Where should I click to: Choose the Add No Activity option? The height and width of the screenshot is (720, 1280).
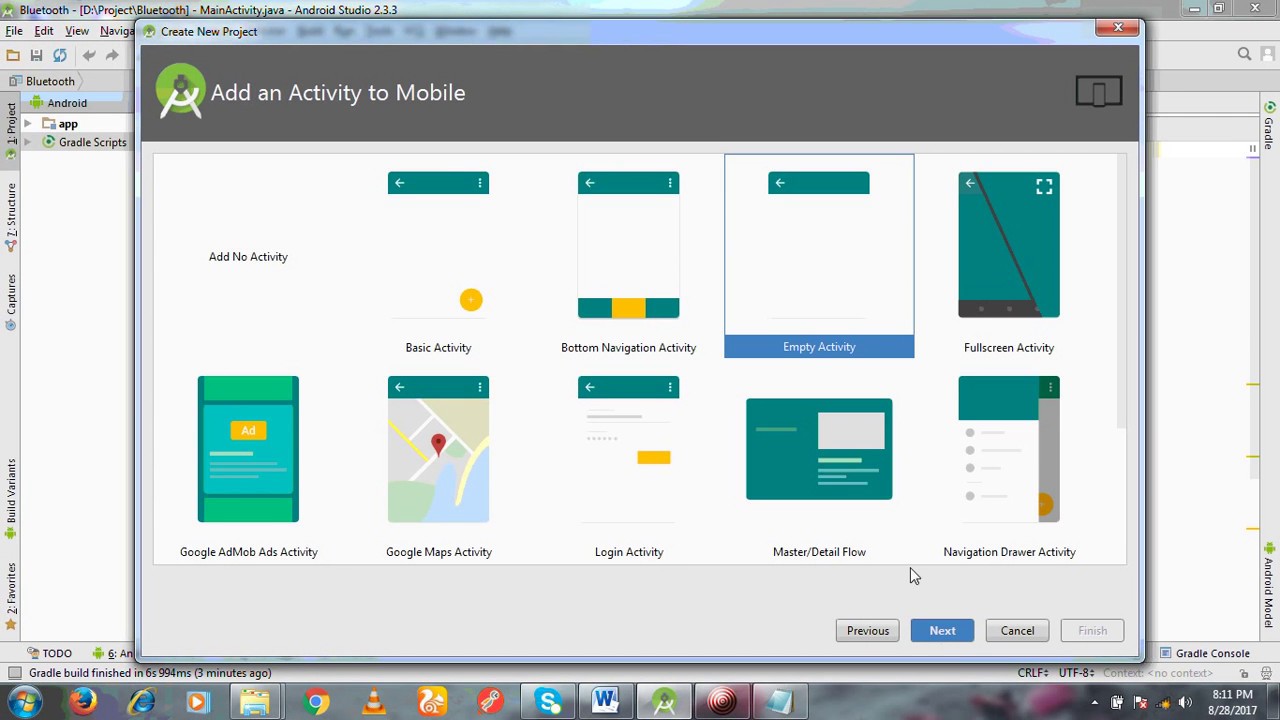248,257
